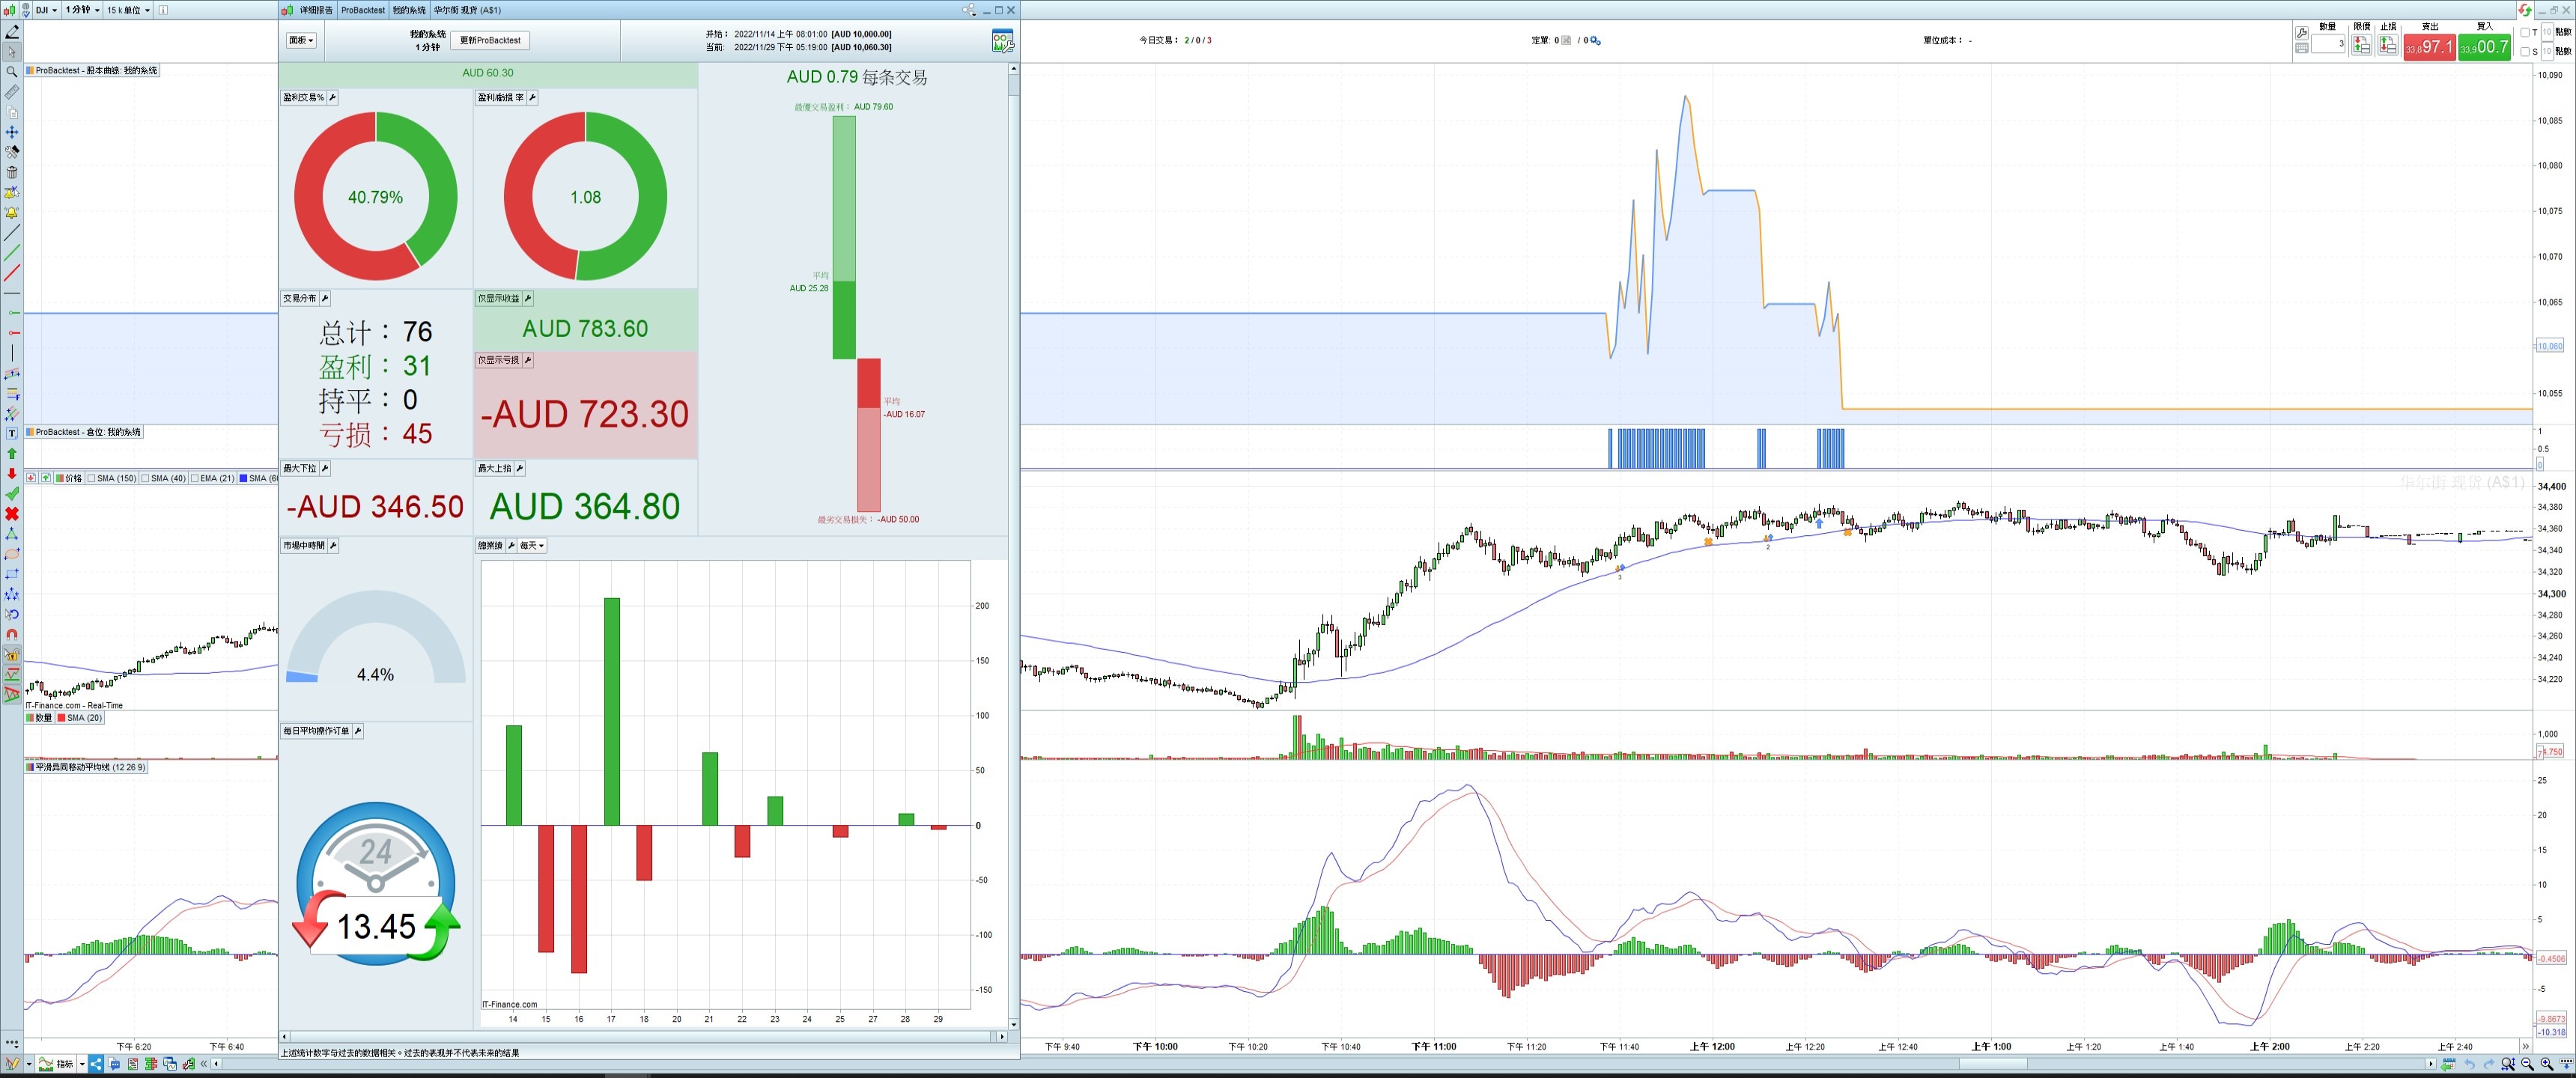Switch to the ProBacktest tab
2576x1078 pixels.
[x=362, y=10]
